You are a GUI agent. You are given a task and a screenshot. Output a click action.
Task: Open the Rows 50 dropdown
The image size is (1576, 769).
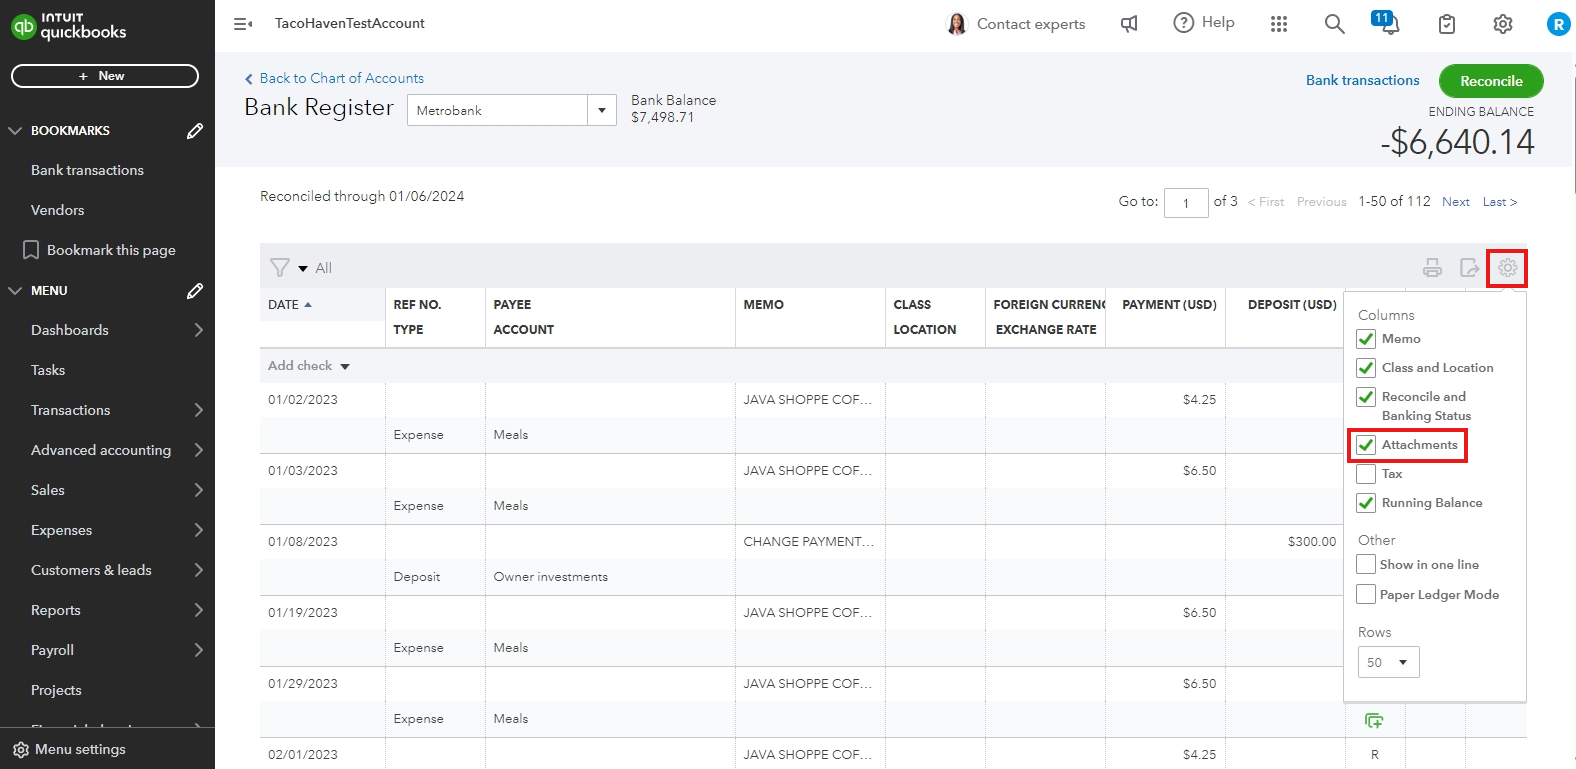tap(1389, 662)
